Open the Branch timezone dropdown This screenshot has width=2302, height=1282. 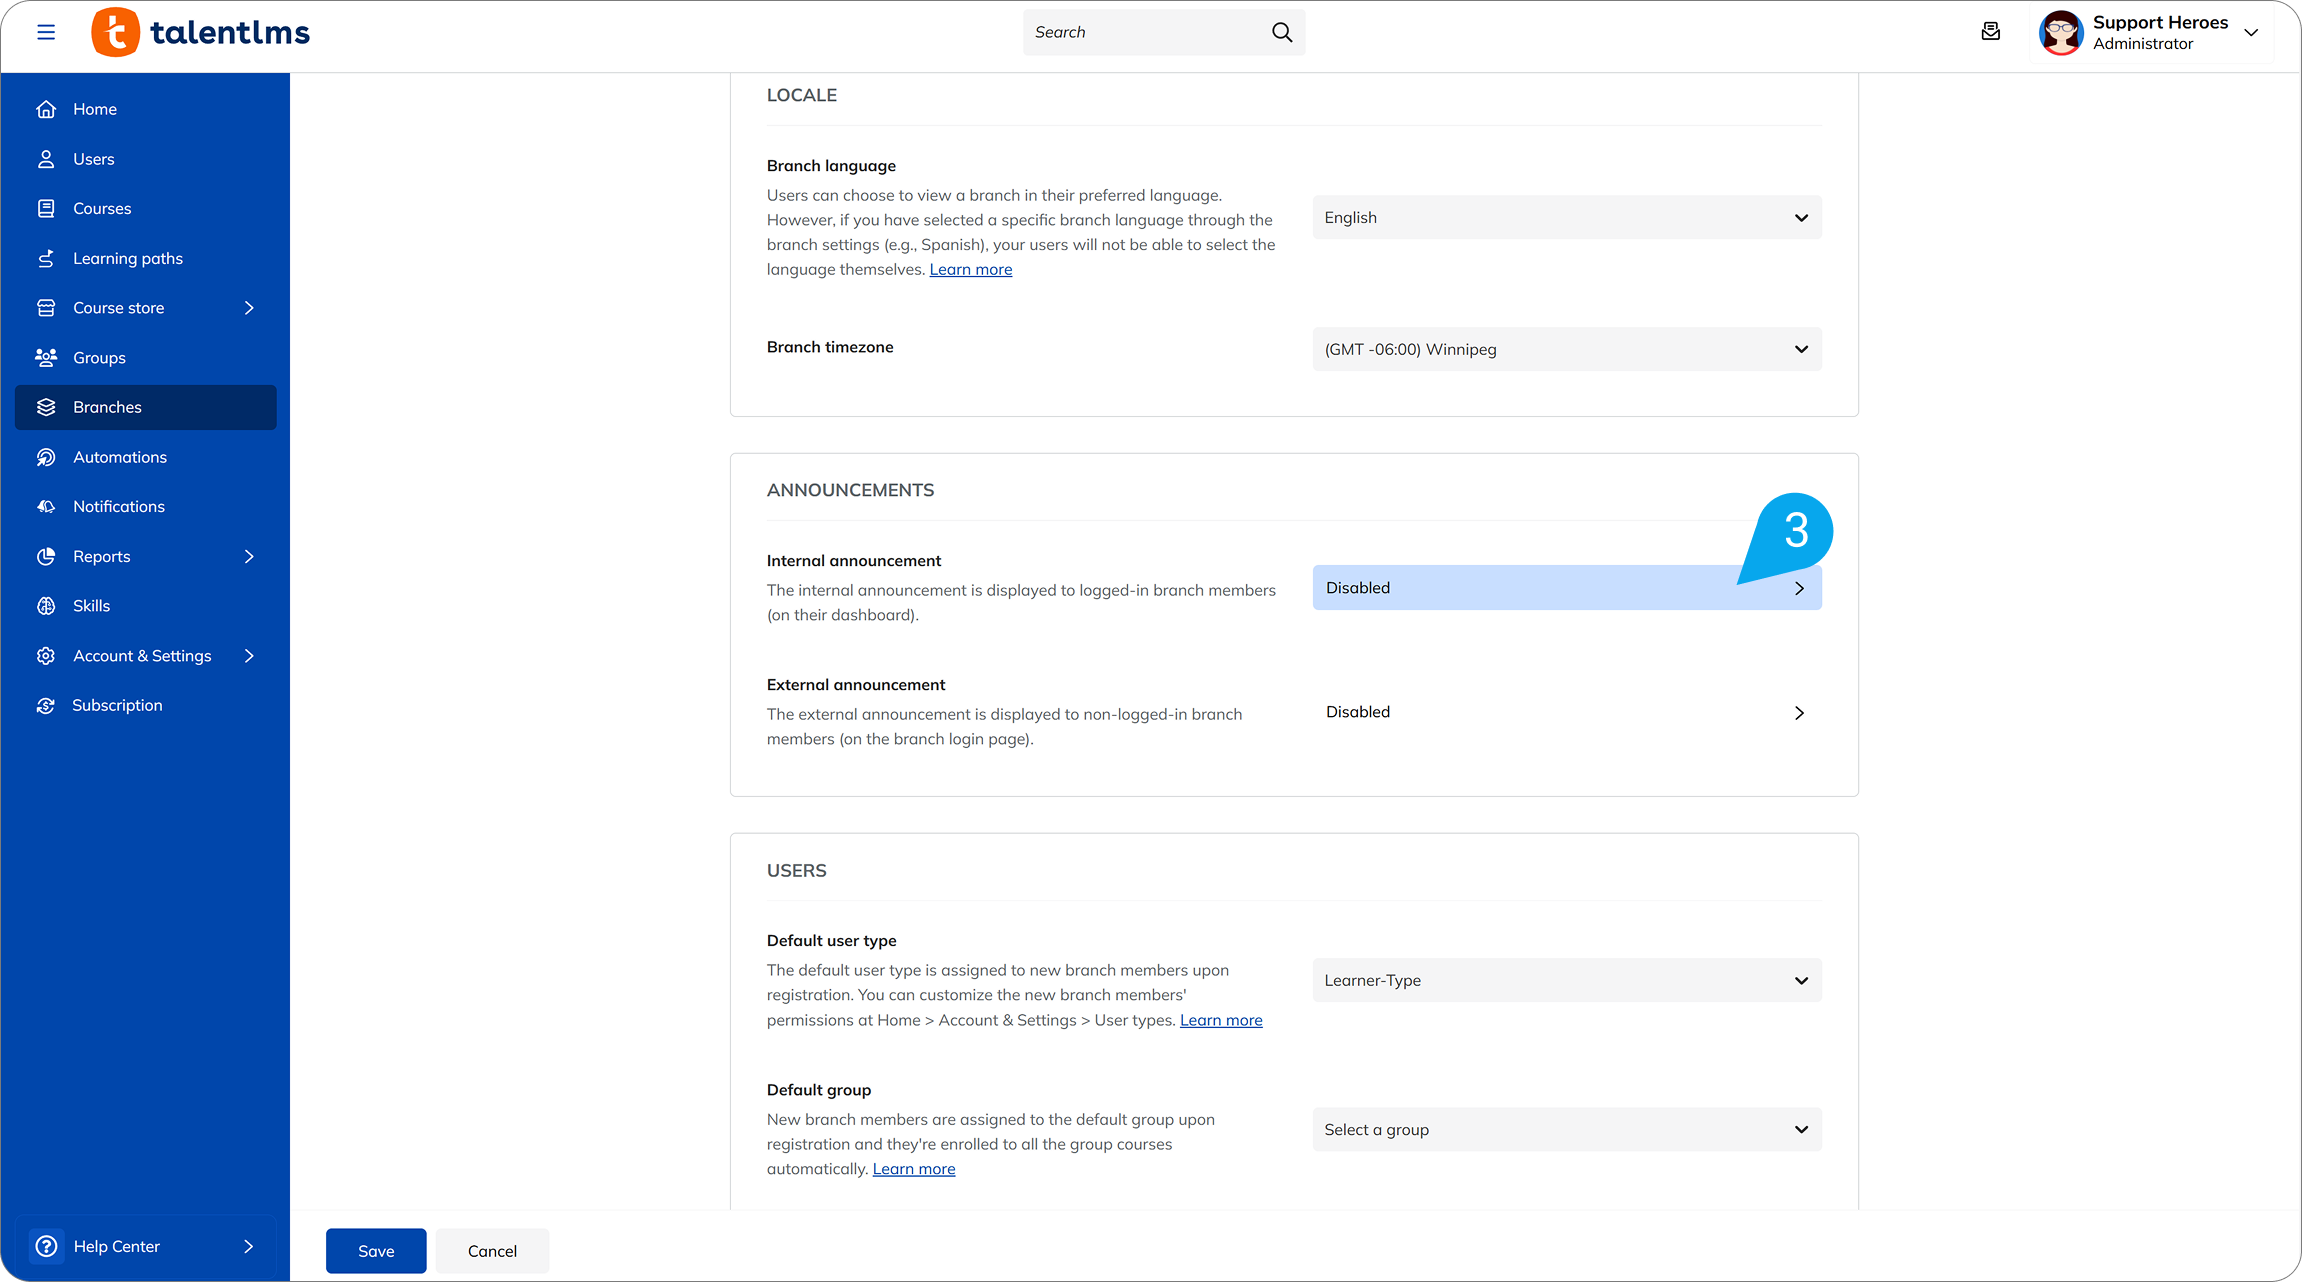pos(1566,350)
